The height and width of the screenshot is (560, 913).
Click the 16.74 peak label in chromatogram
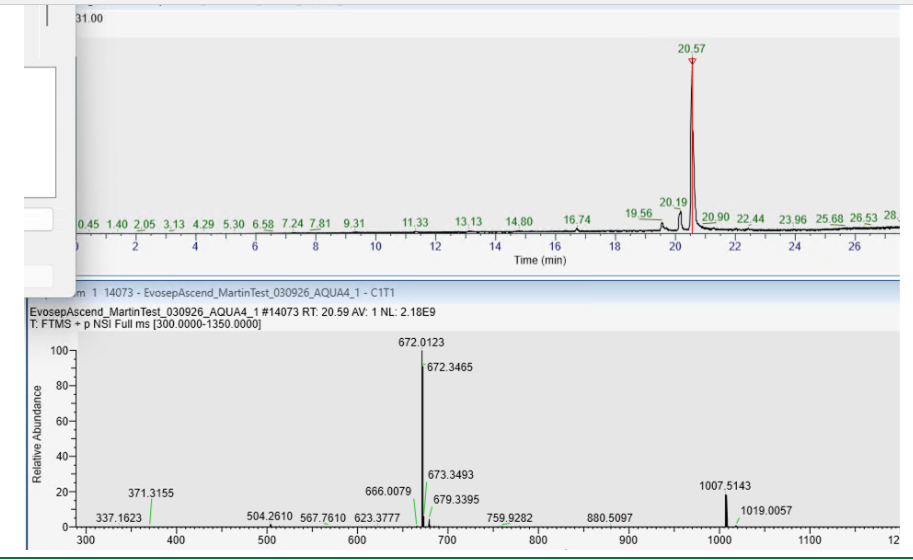[577, 220]
